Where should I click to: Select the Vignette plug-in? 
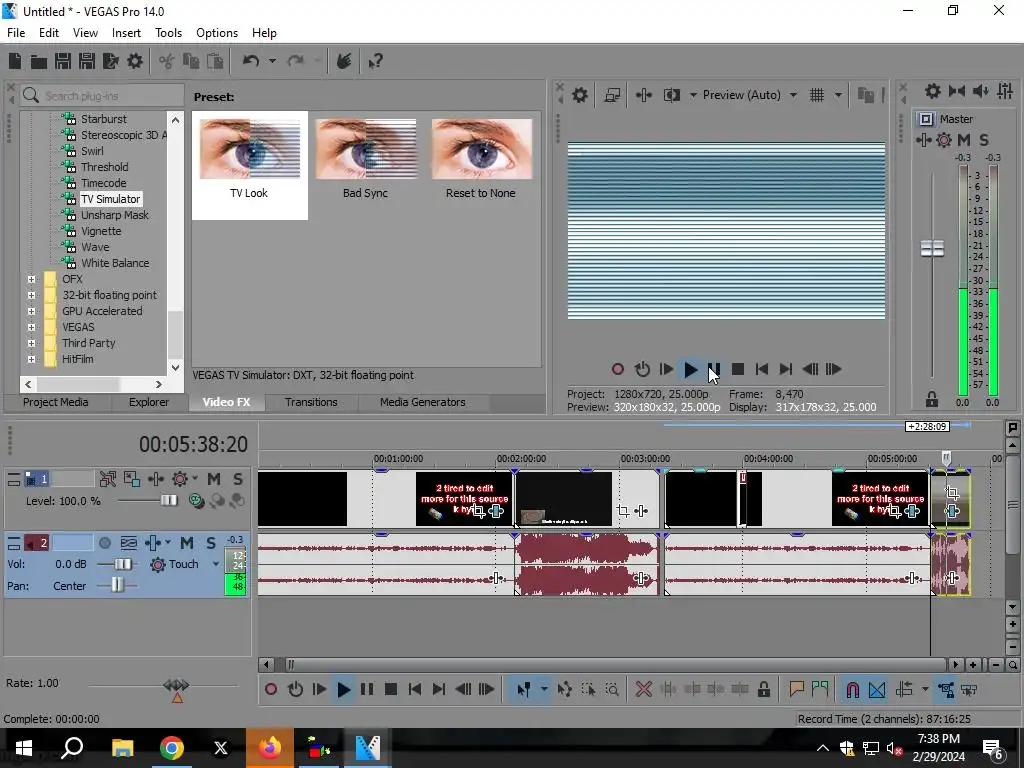(101, 231)
